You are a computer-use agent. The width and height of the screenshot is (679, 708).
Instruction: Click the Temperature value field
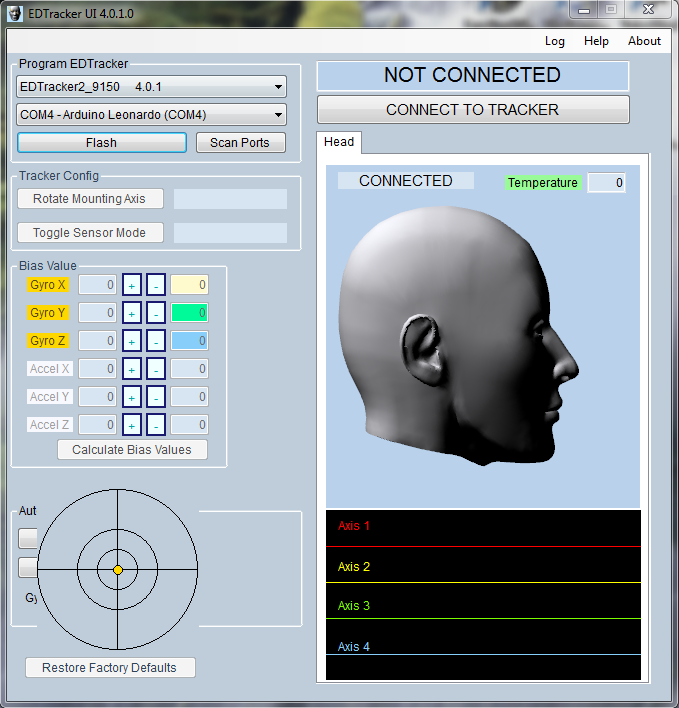click(606, 182)
